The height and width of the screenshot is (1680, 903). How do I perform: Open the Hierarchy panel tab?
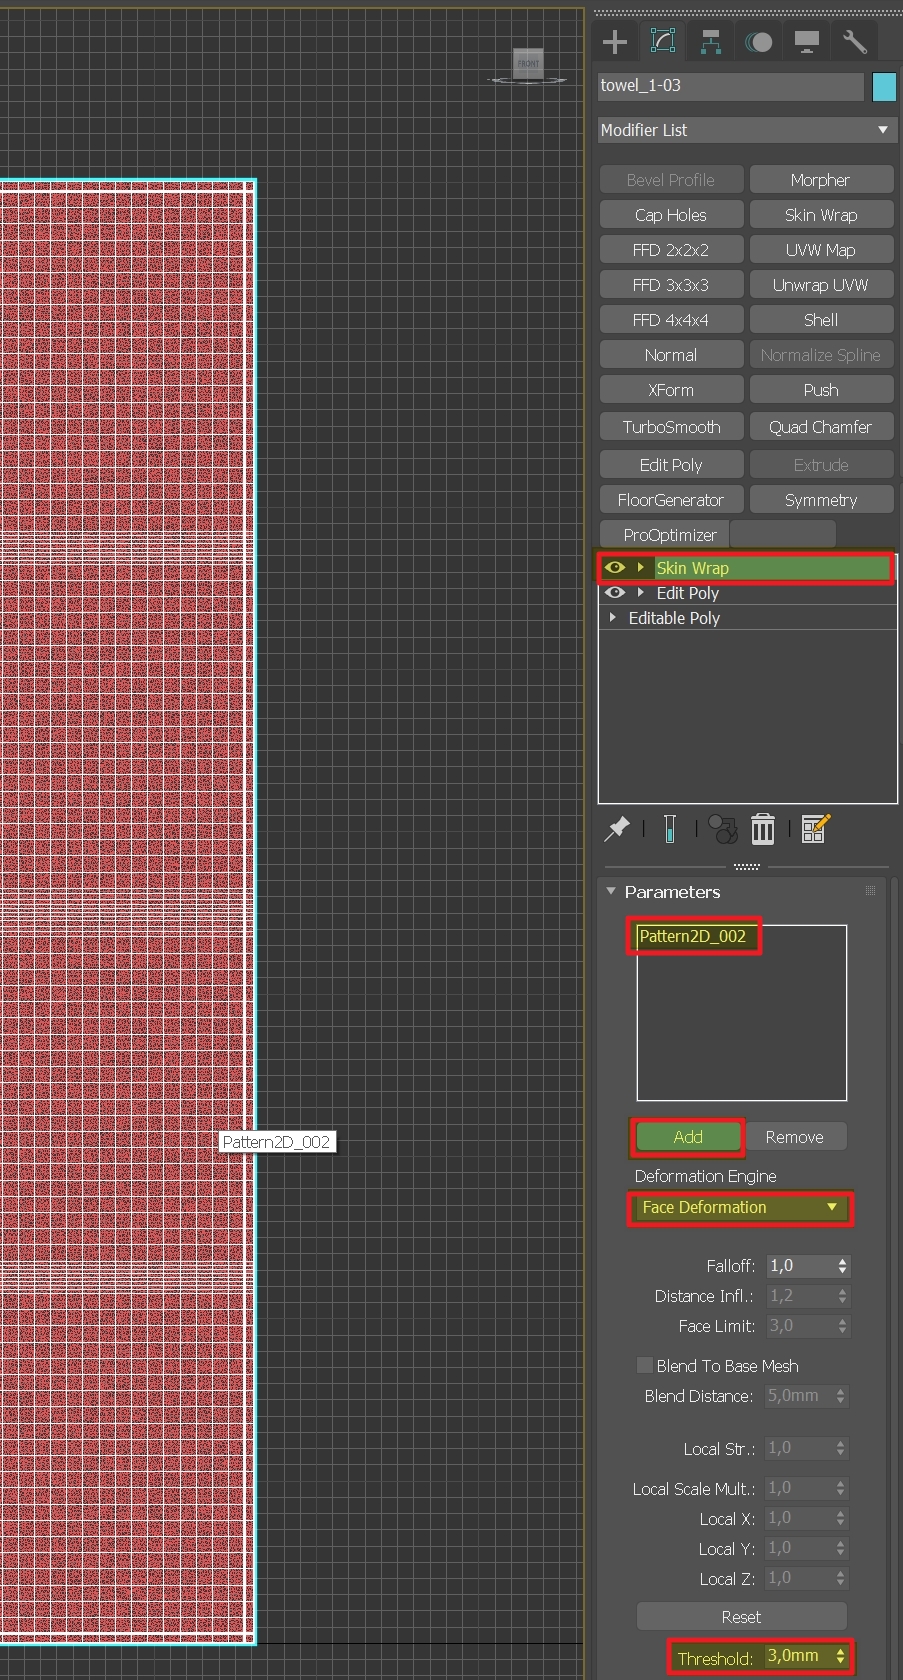point(711,42)
